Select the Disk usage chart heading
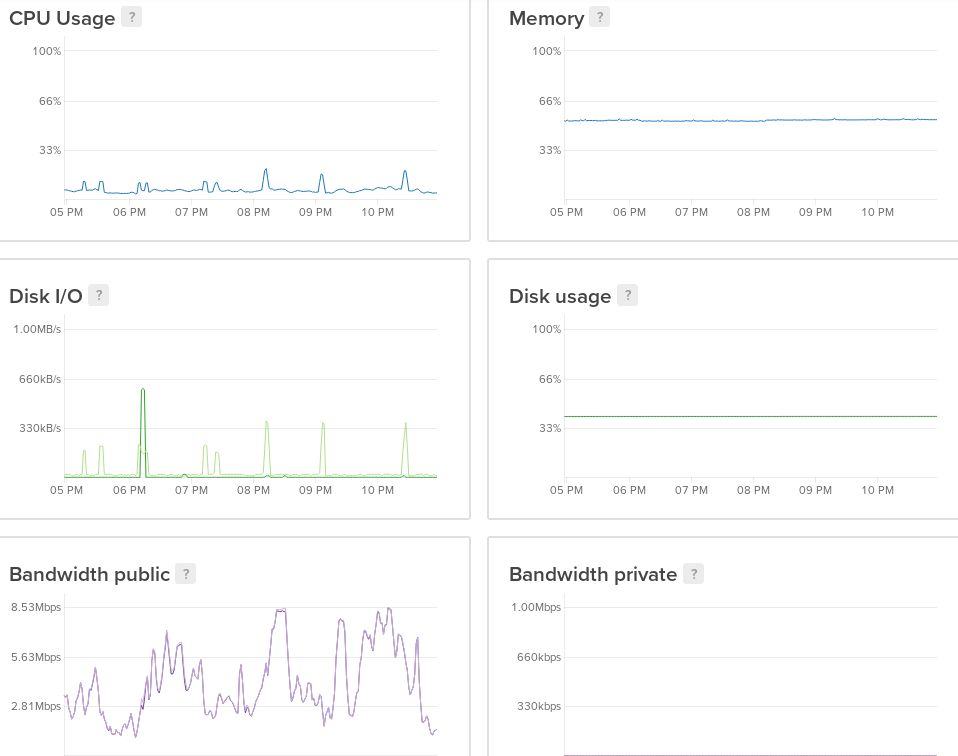This screenshot has height=756, width=958. click(559, 296)
